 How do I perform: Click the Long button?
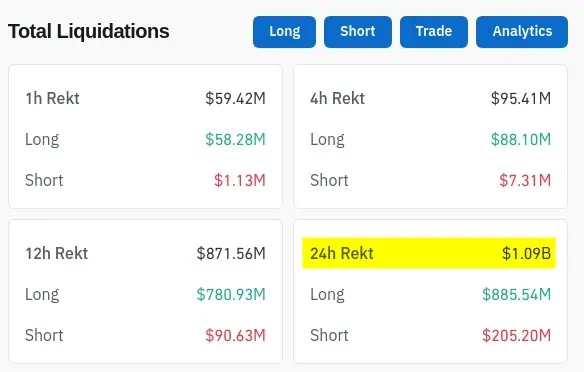(284, 32)
